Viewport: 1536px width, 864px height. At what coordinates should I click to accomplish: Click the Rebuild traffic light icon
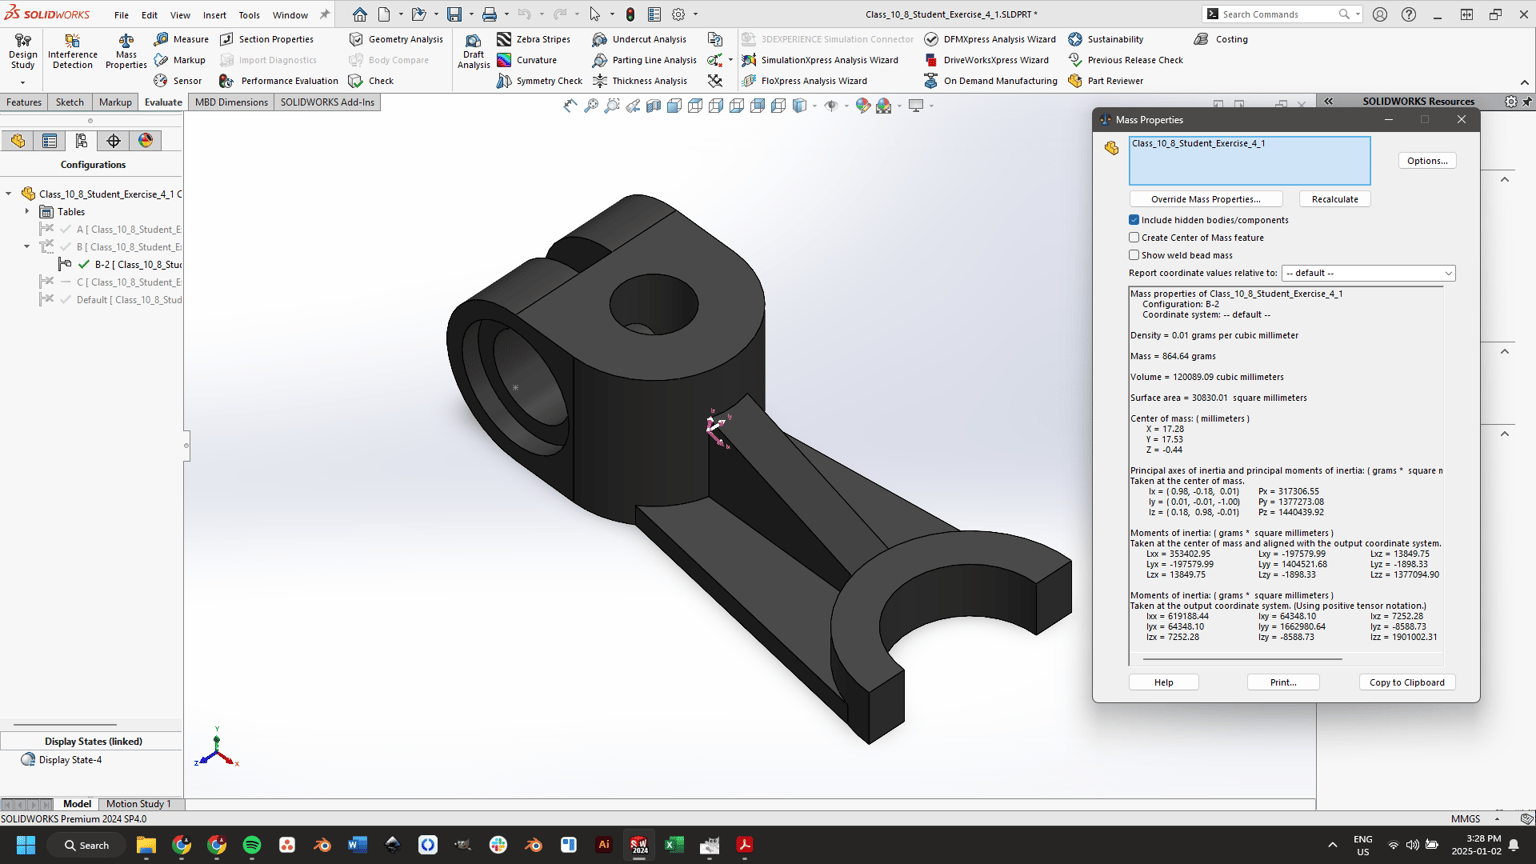[630, 14]
